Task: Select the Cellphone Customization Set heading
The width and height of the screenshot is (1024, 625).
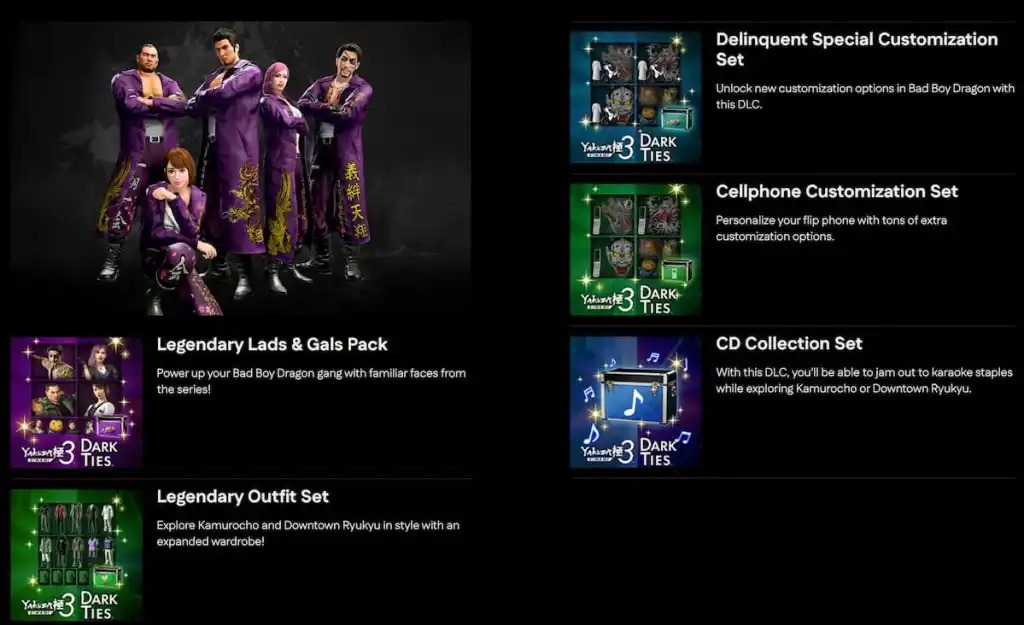Action: pyautogui.click(x=837, y=191)
